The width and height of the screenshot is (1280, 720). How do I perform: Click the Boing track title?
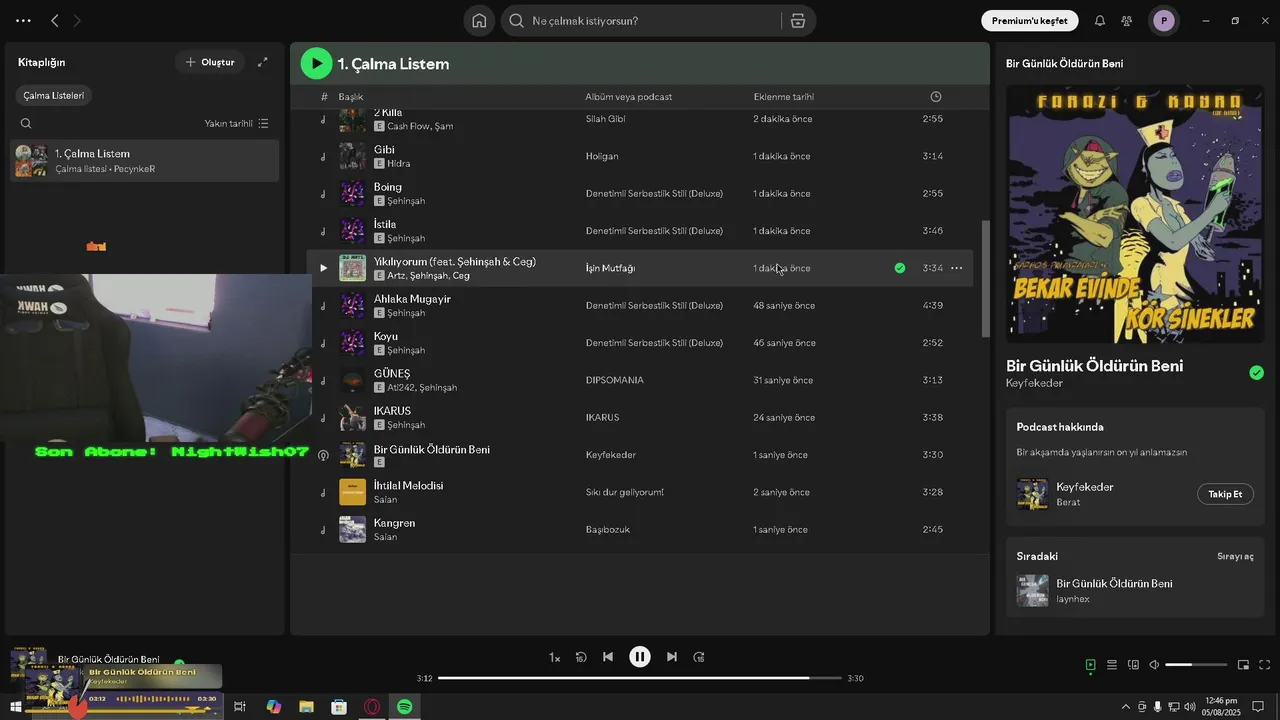pos(388,187)
